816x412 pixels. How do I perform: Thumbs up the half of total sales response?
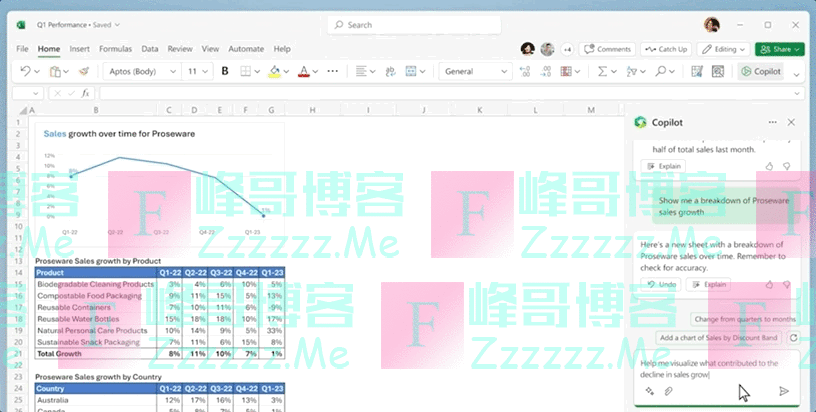(769, 166)
